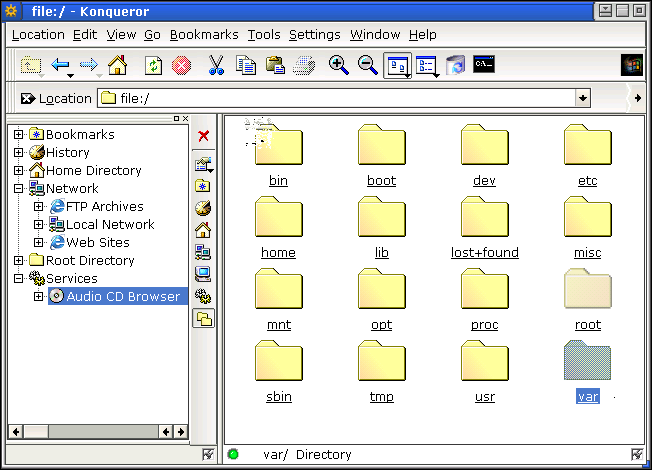Open the View menu
Image resolution: width=652 pixels, height=470 pixels.
click(x=121, y=35)
